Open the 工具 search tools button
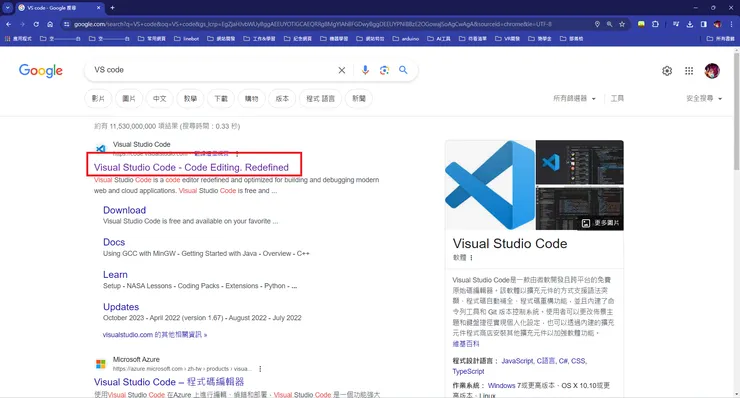The width and height of the screenshot is (740, 398). 617,98
